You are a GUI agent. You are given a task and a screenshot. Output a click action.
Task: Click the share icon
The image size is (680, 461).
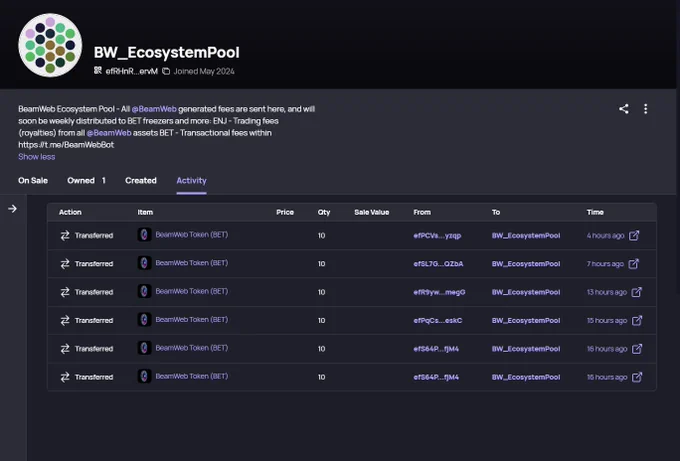pos(624,109)
